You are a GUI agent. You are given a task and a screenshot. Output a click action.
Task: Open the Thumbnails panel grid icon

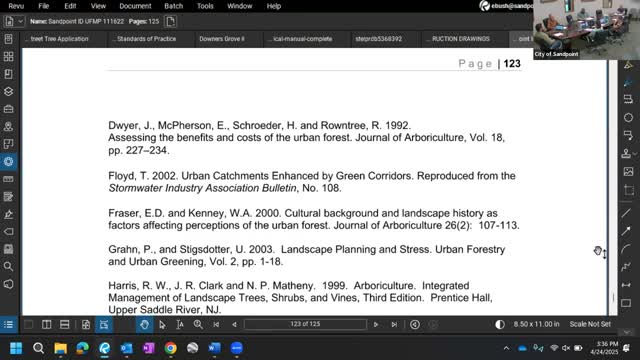8,56
